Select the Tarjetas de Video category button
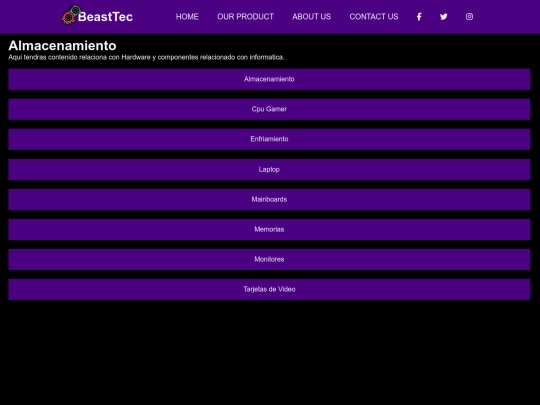 pyautogui.click(x=269, y=289)
